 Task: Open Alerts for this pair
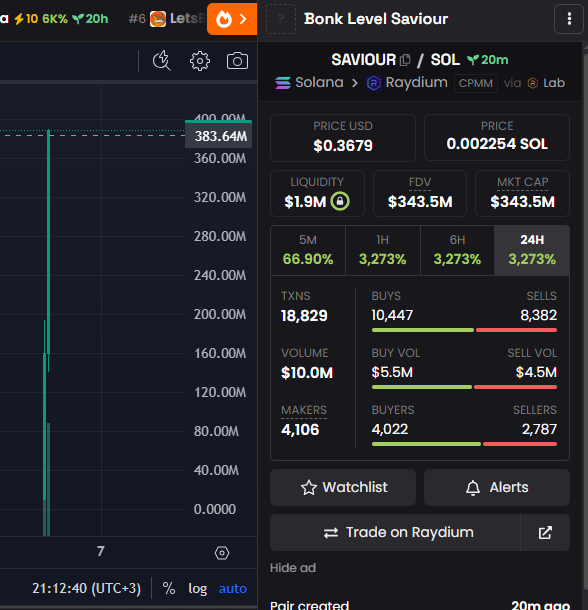[x=497, y=487]
